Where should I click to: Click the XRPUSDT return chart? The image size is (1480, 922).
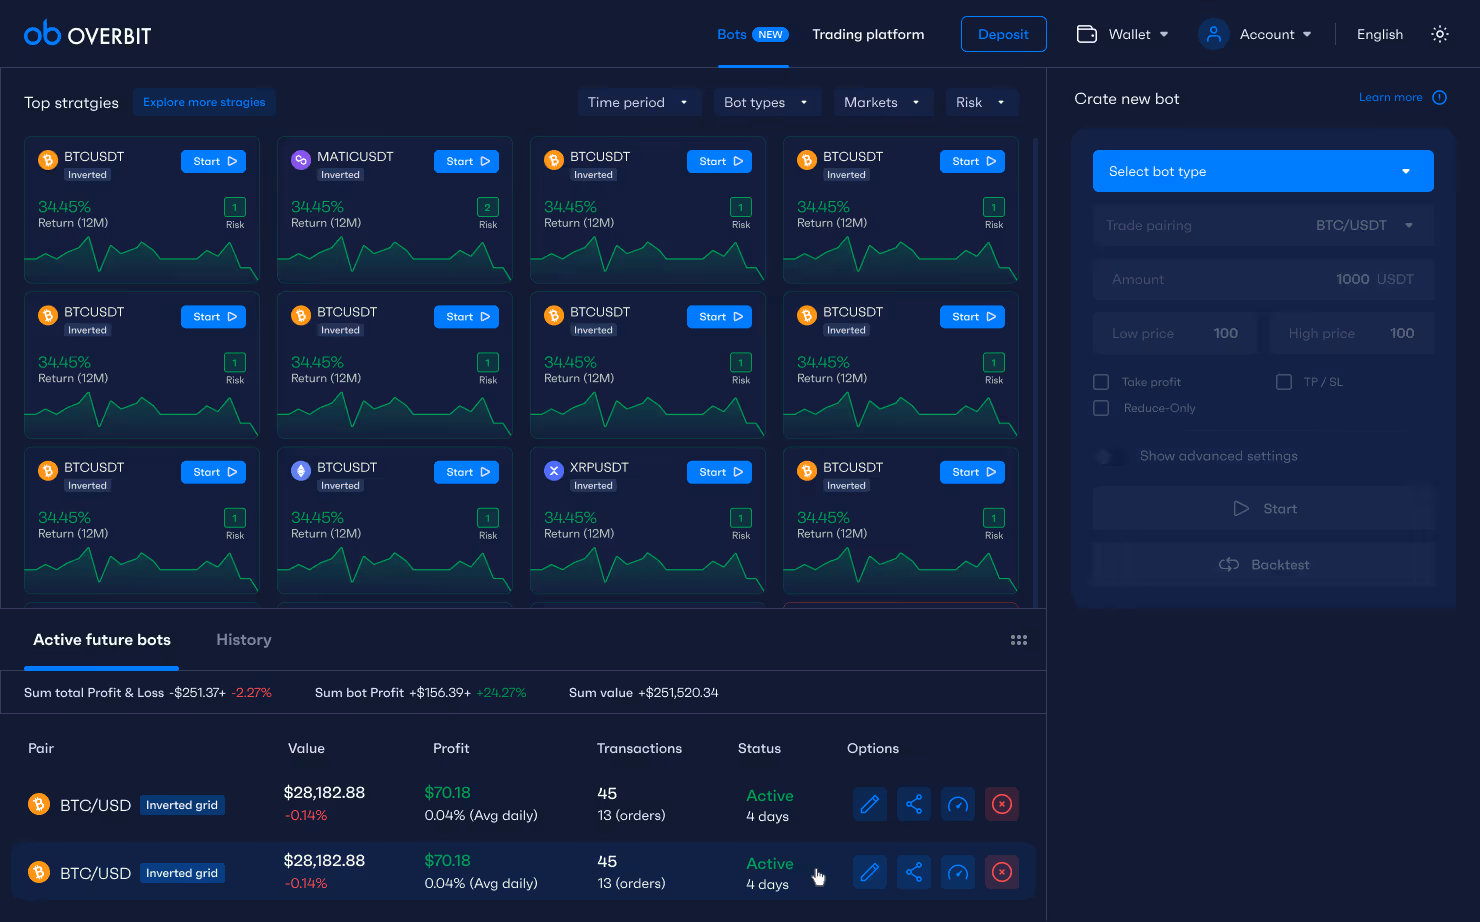647,569
